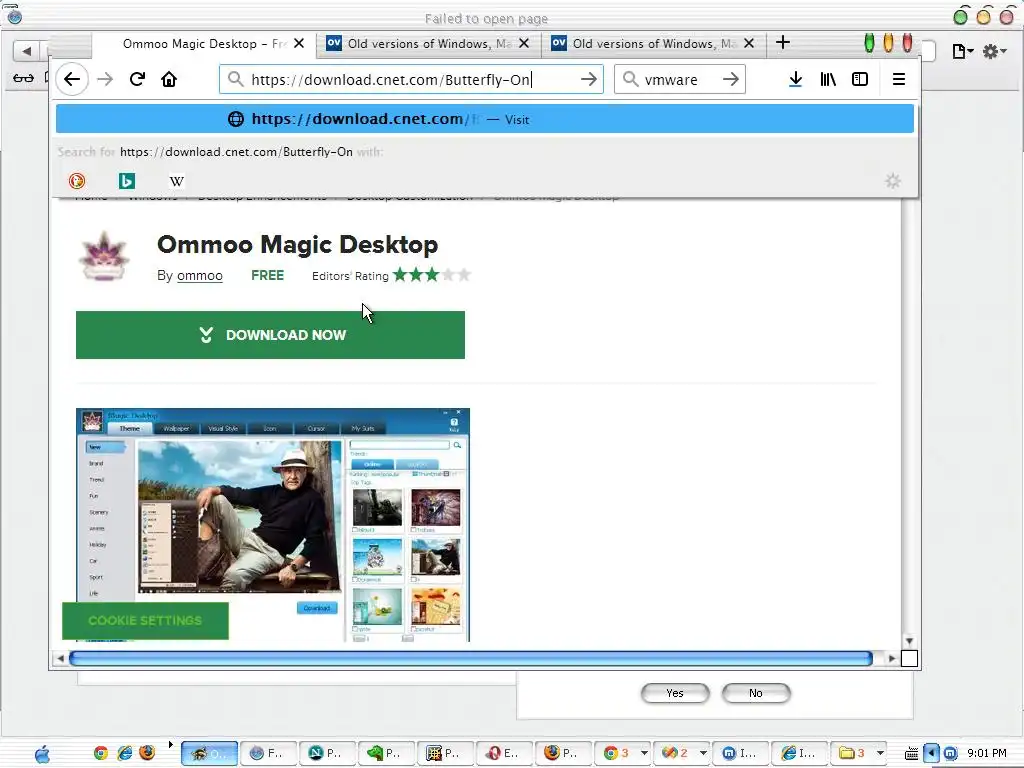Click the forward navigation arrow
Viewport: 1024px width, 768px height.
104,80
